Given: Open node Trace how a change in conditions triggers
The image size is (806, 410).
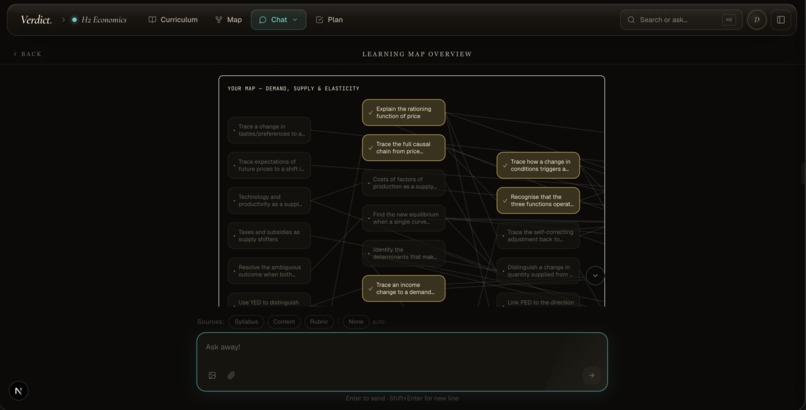Looking at the screenshot, I should point(538,165).
